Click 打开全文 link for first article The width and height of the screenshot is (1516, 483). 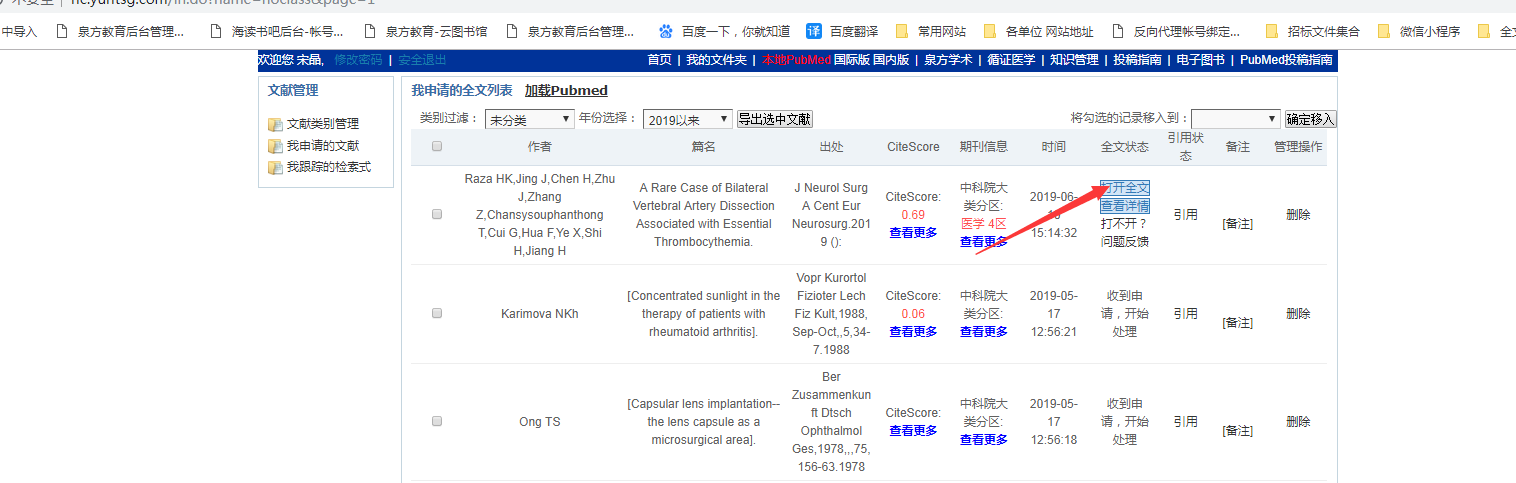1125,188
